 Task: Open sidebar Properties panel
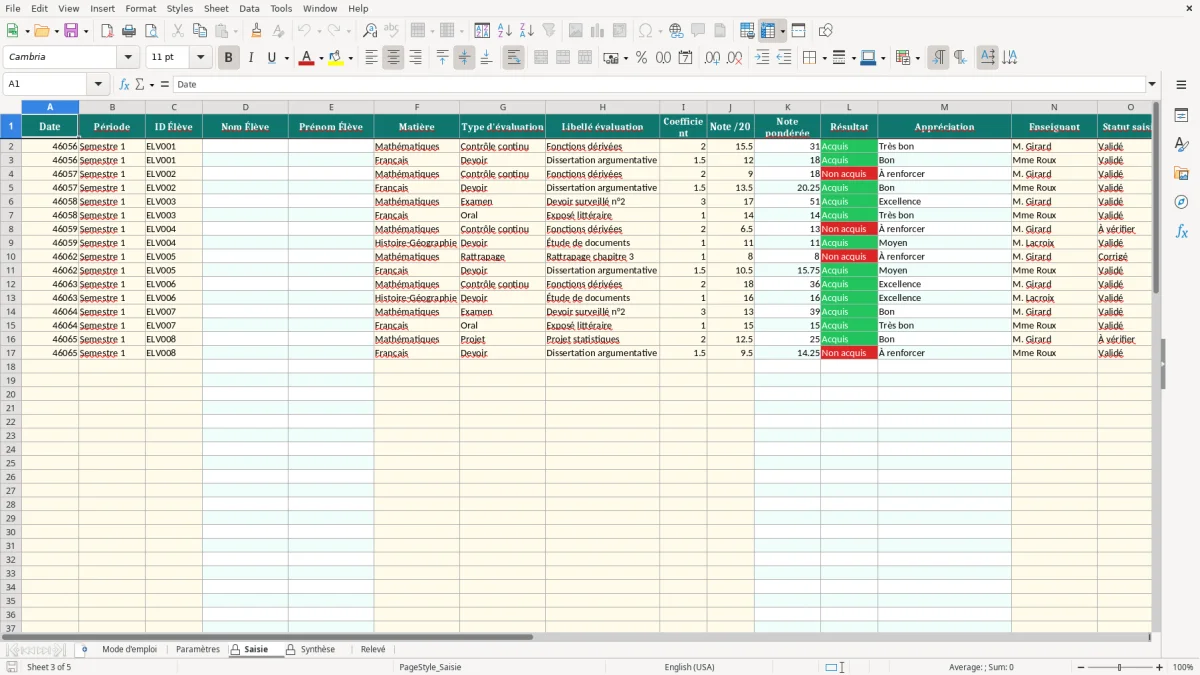(1181, 116)
